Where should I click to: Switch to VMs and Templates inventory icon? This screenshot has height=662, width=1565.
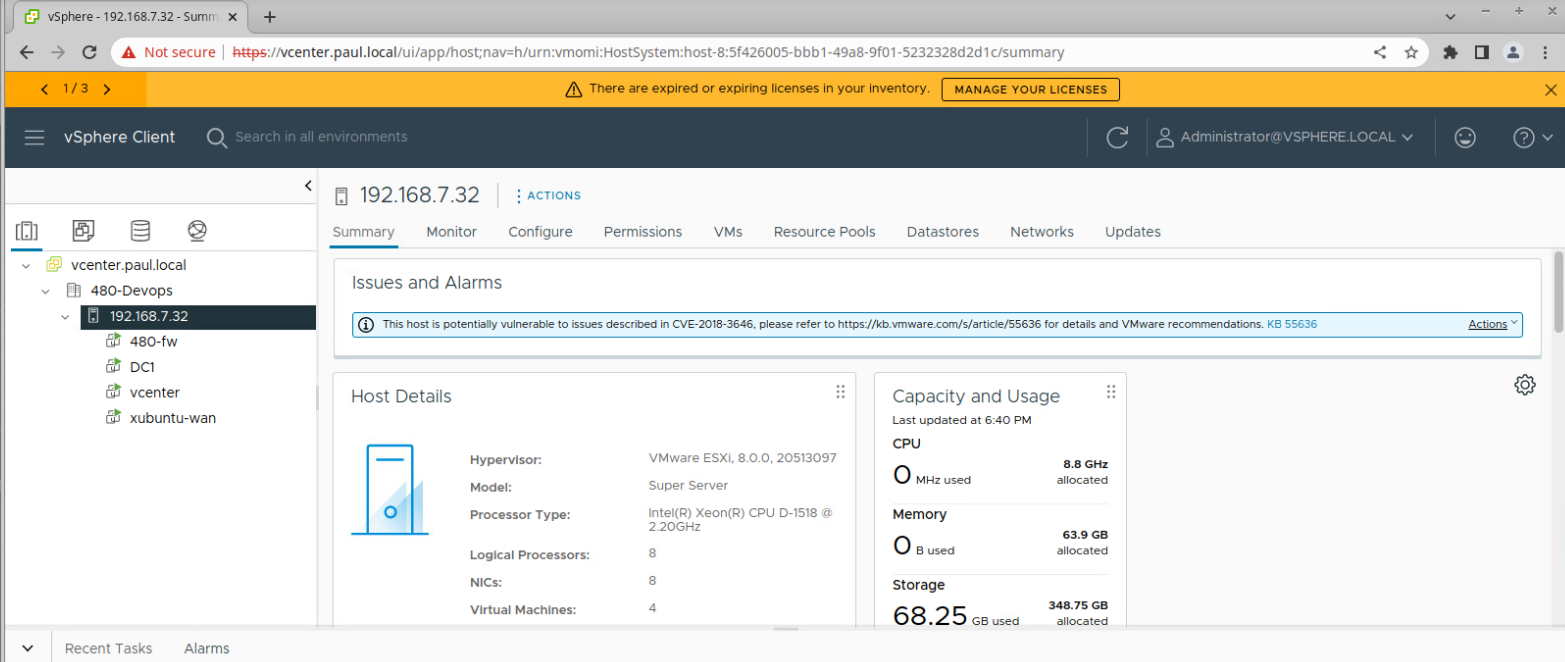84,231
